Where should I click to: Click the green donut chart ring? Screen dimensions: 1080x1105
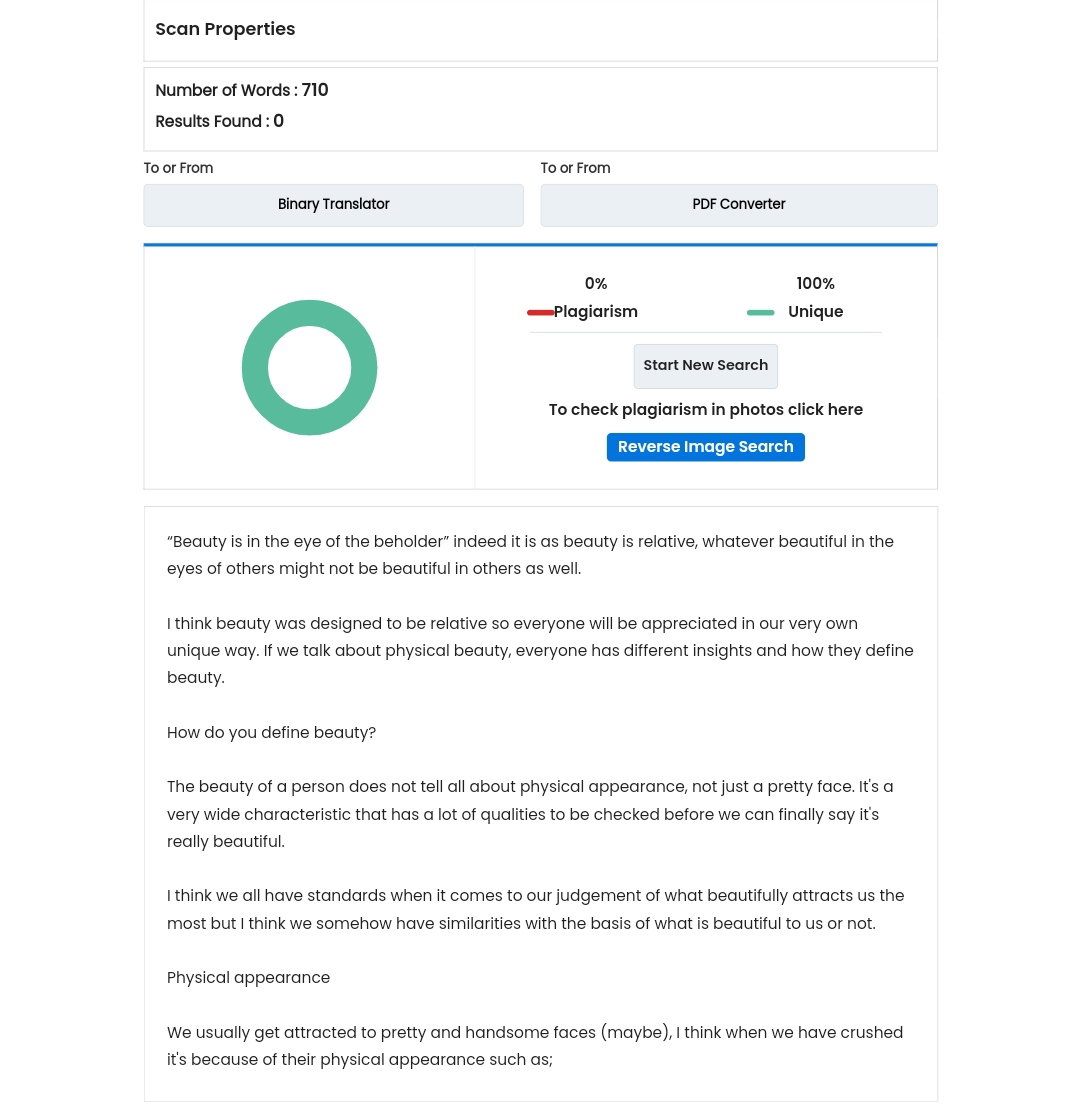(x=309, y=313)
